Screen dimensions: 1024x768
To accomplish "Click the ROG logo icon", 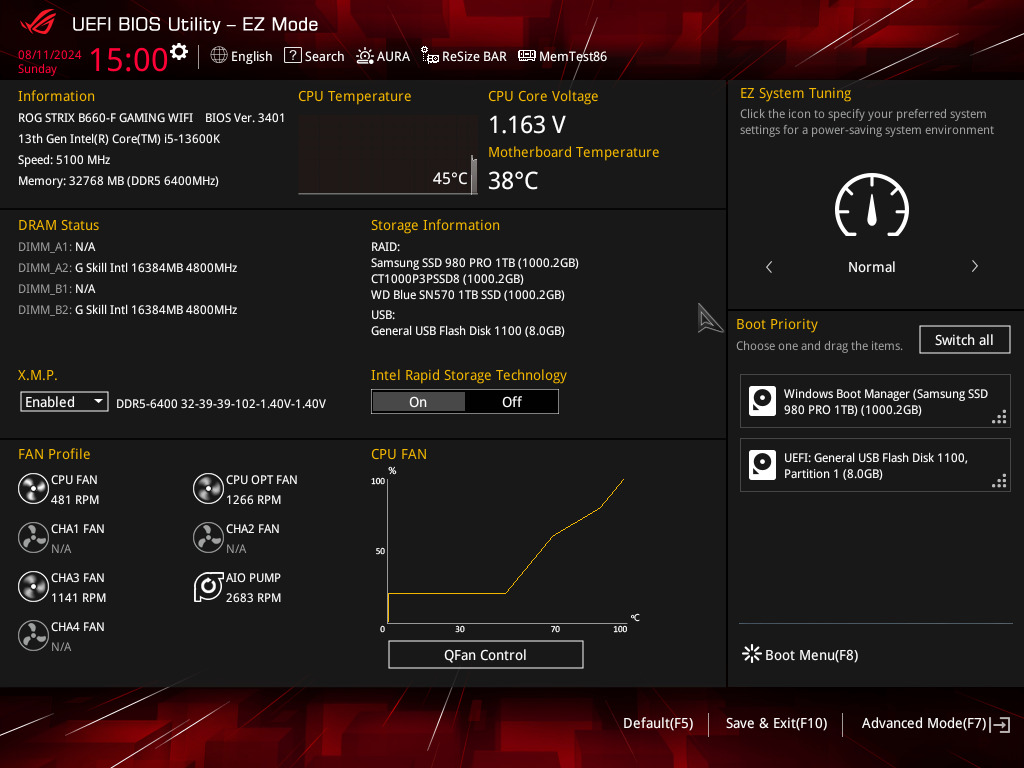I will point(38,24).
